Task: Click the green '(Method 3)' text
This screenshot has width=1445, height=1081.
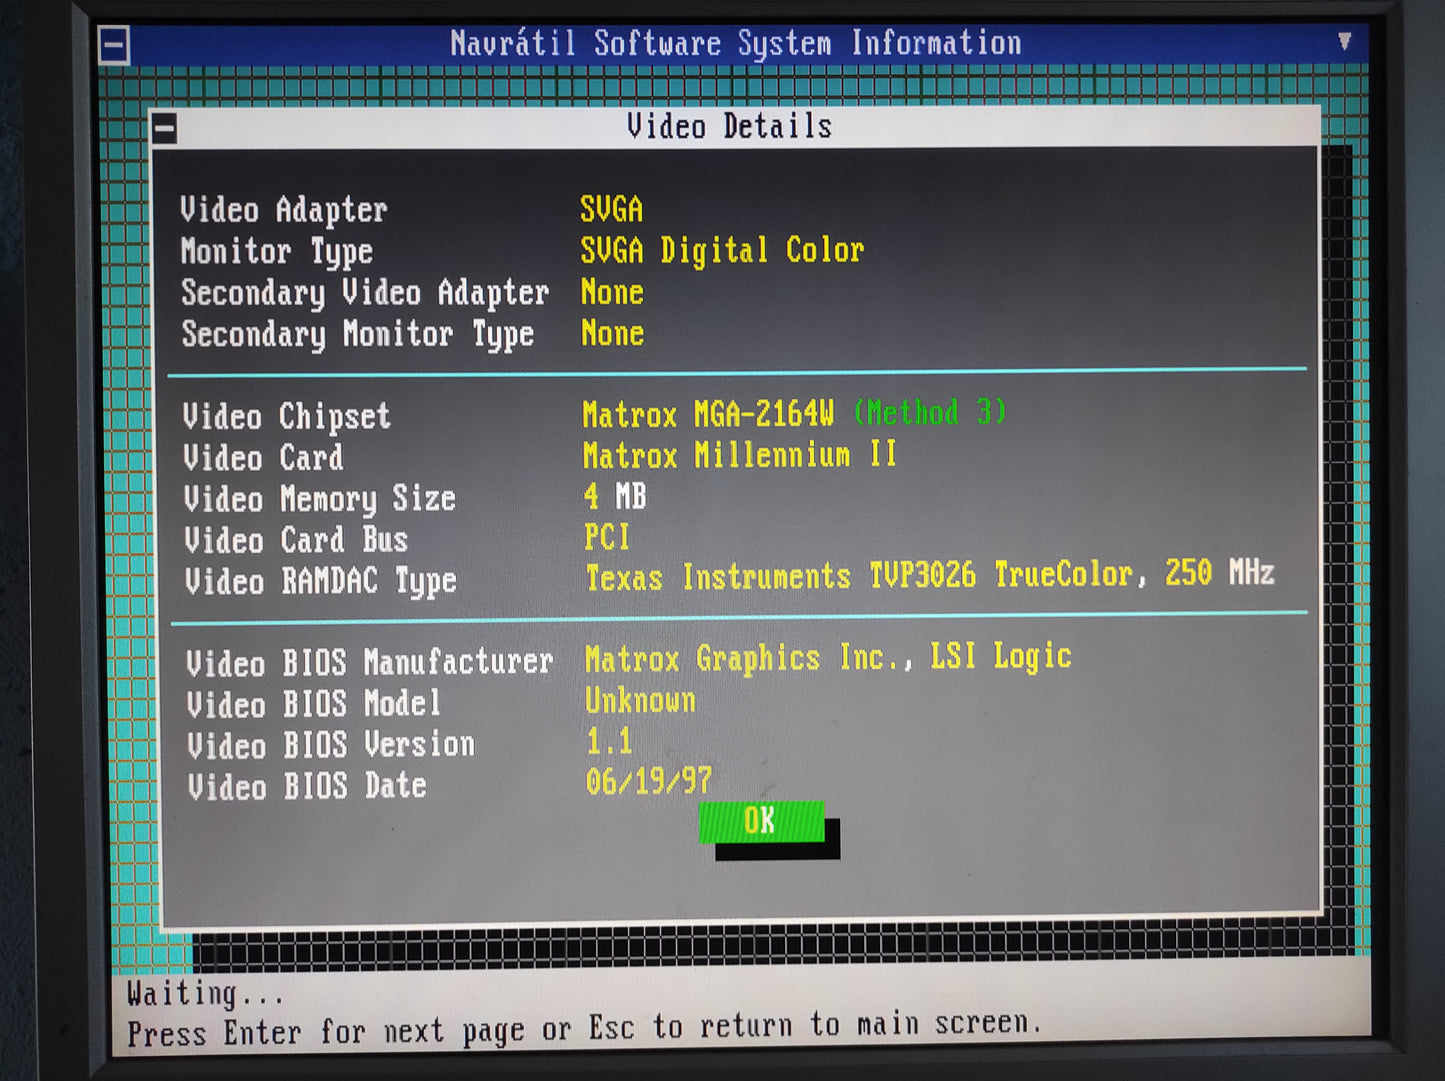Action: (930, 411)
